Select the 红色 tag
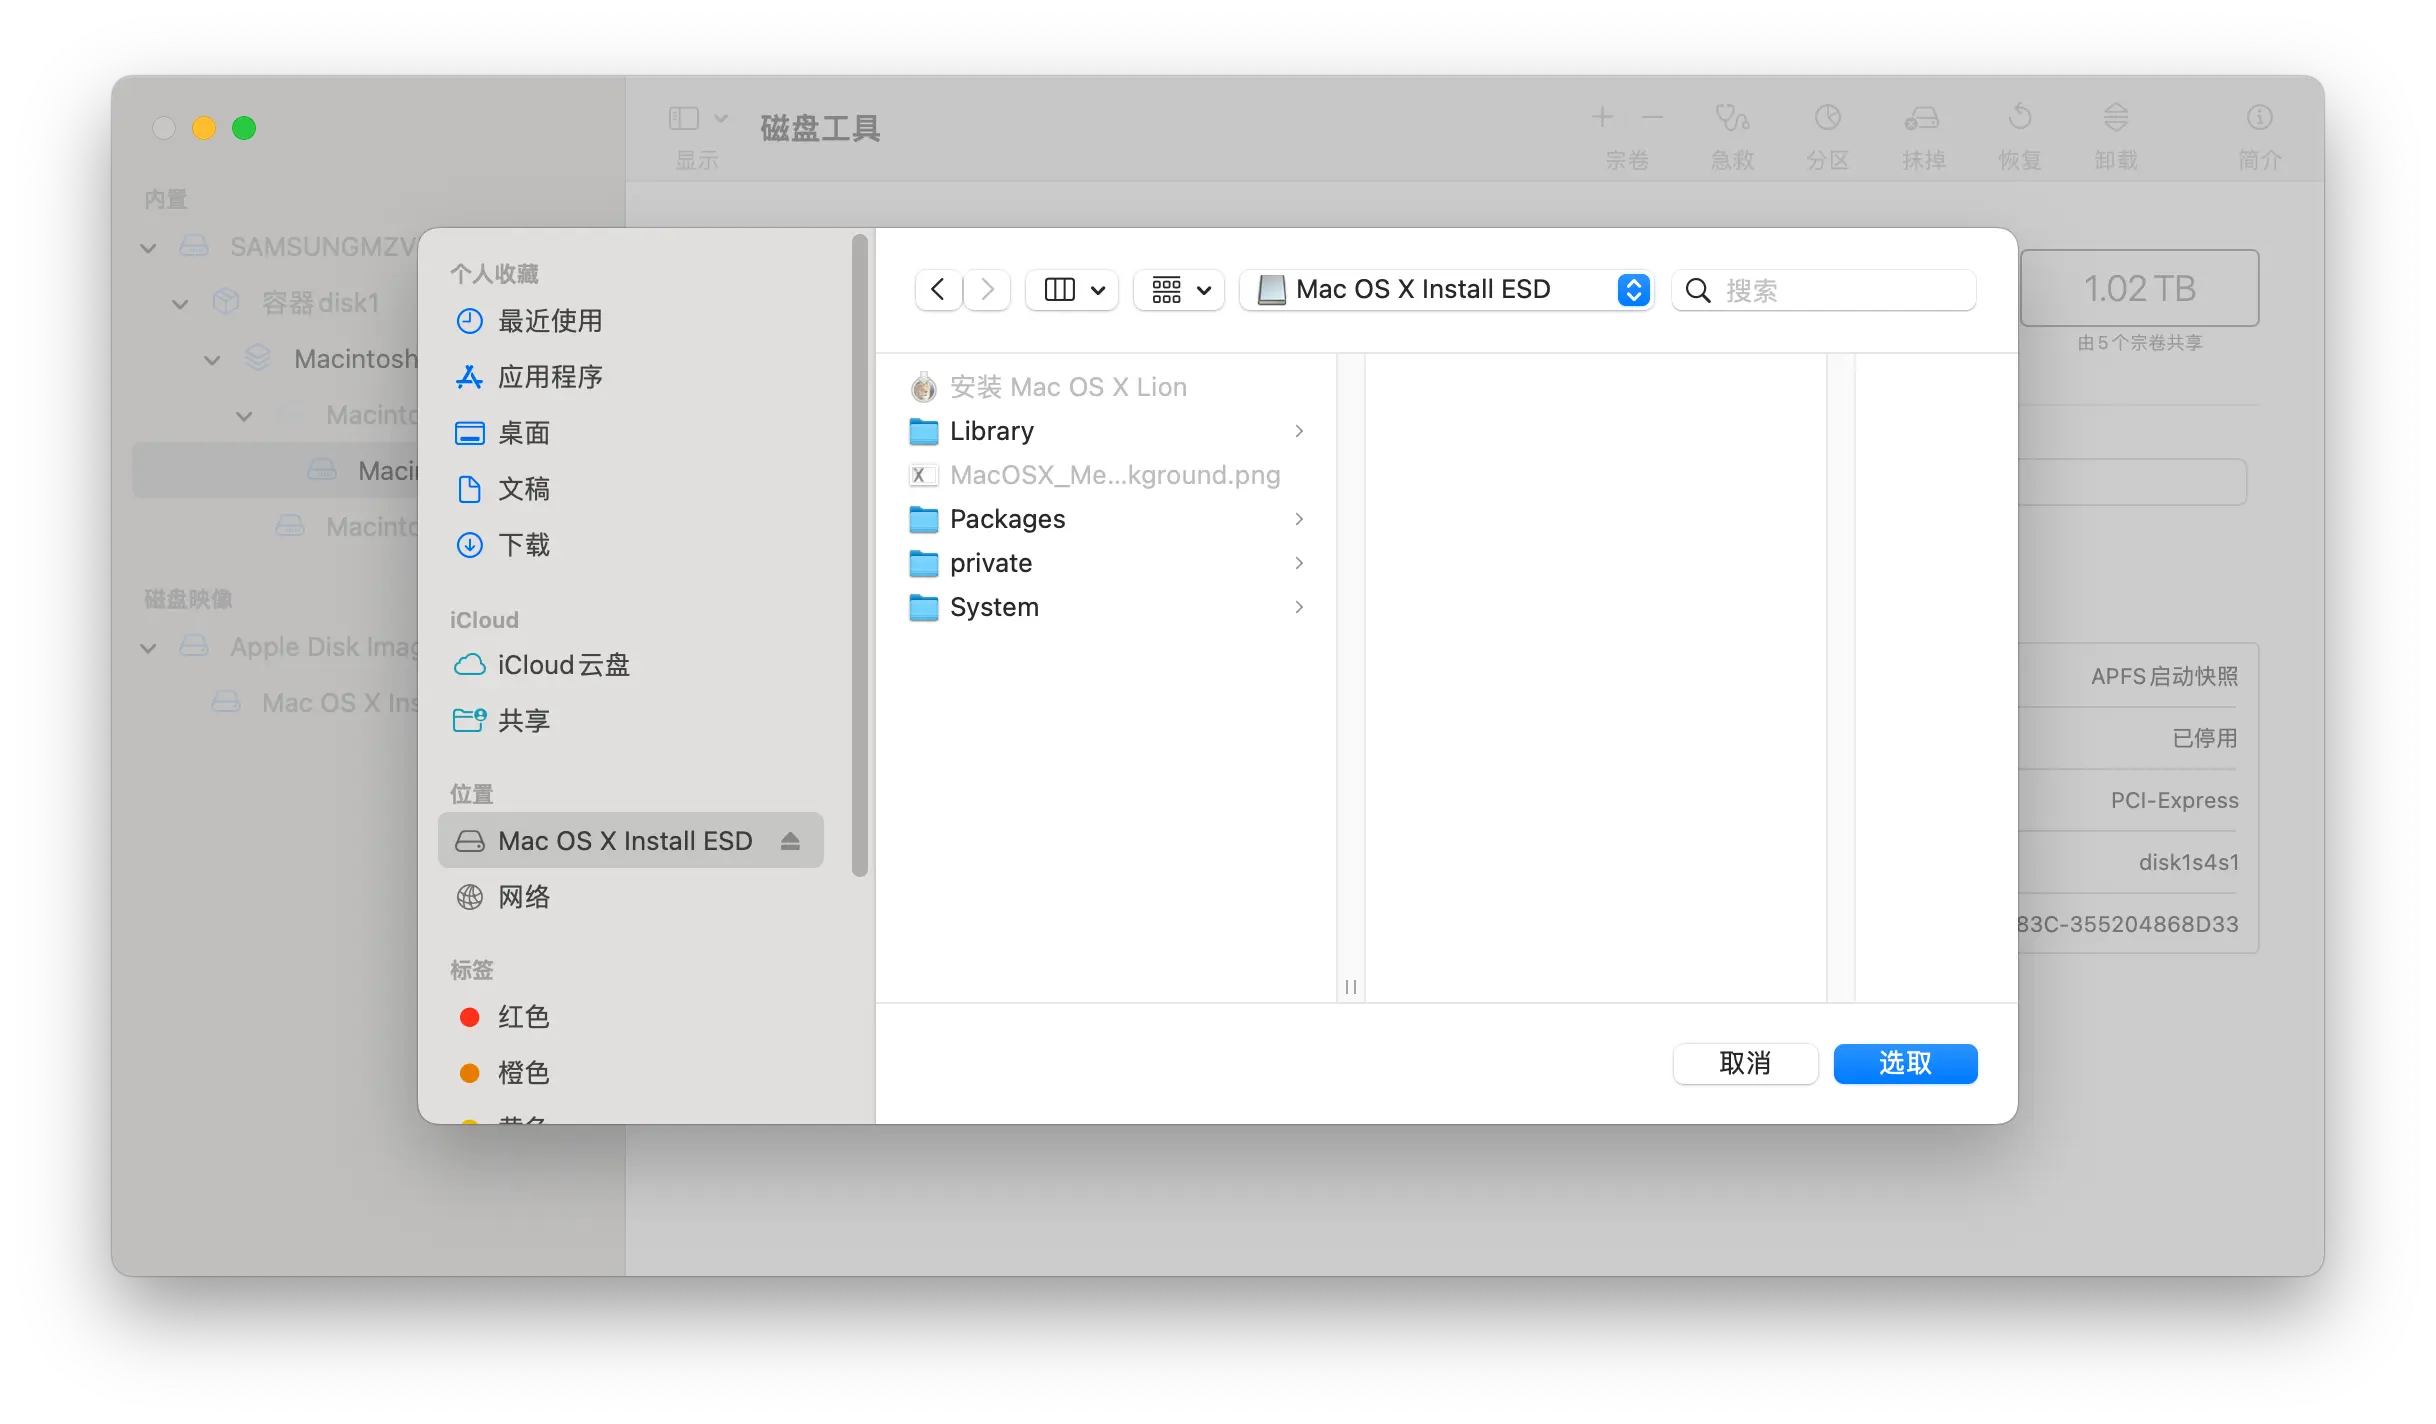2436x1424 pixels. tap(630, 1017)
